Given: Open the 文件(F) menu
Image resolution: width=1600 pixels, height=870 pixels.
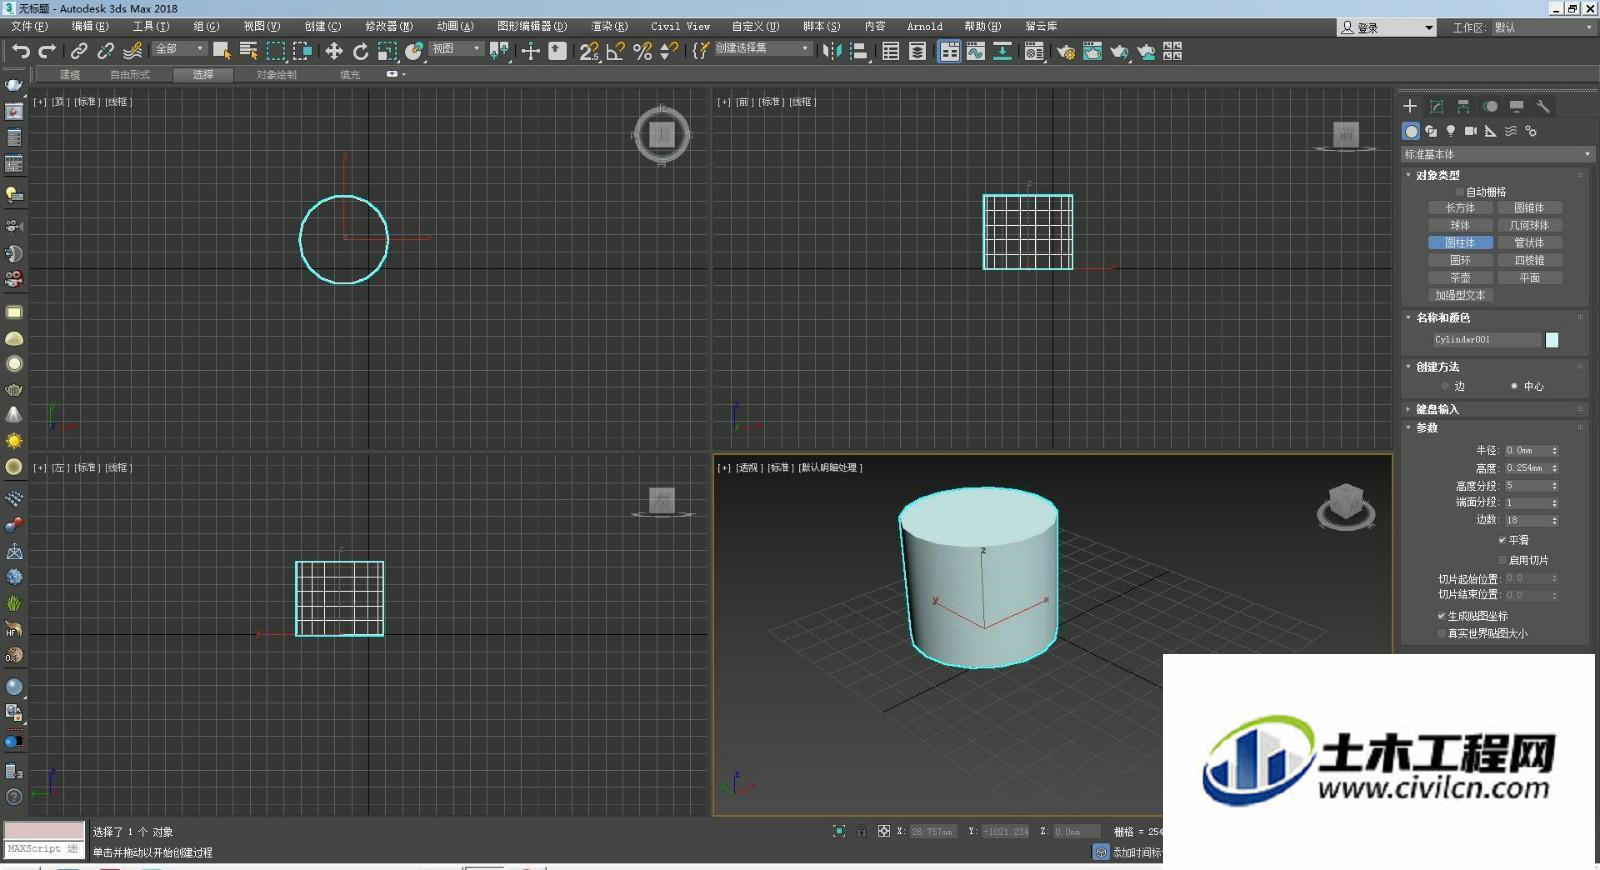Looking at the screenshot, I should pos(29,26).
